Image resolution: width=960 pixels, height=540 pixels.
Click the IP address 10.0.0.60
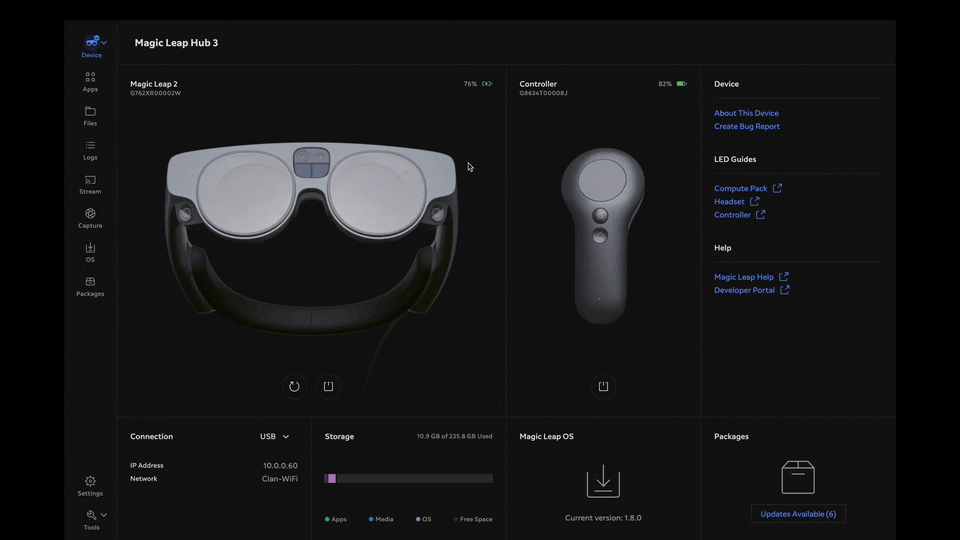280,466
